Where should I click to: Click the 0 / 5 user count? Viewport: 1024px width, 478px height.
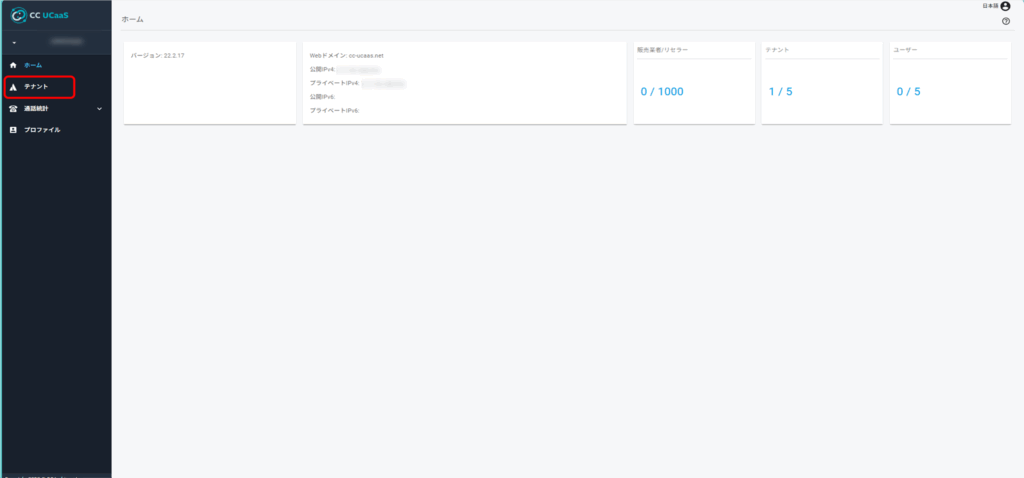click(x=907, y=91)
